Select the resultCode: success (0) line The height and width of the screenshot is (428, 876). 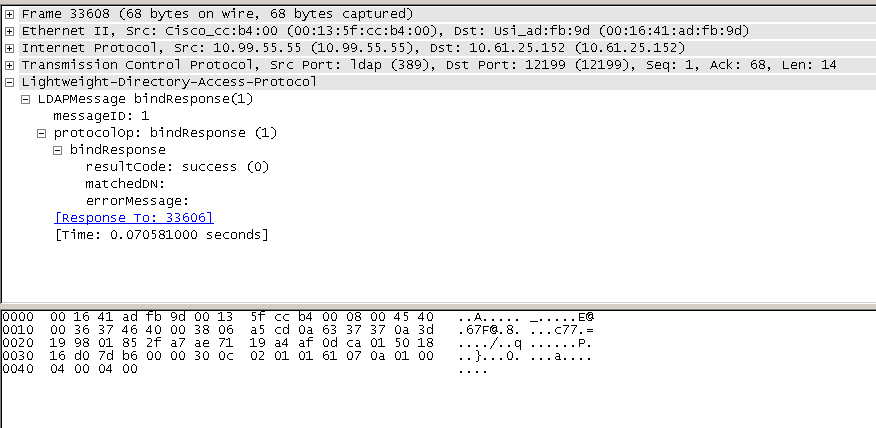click(177, 167)
